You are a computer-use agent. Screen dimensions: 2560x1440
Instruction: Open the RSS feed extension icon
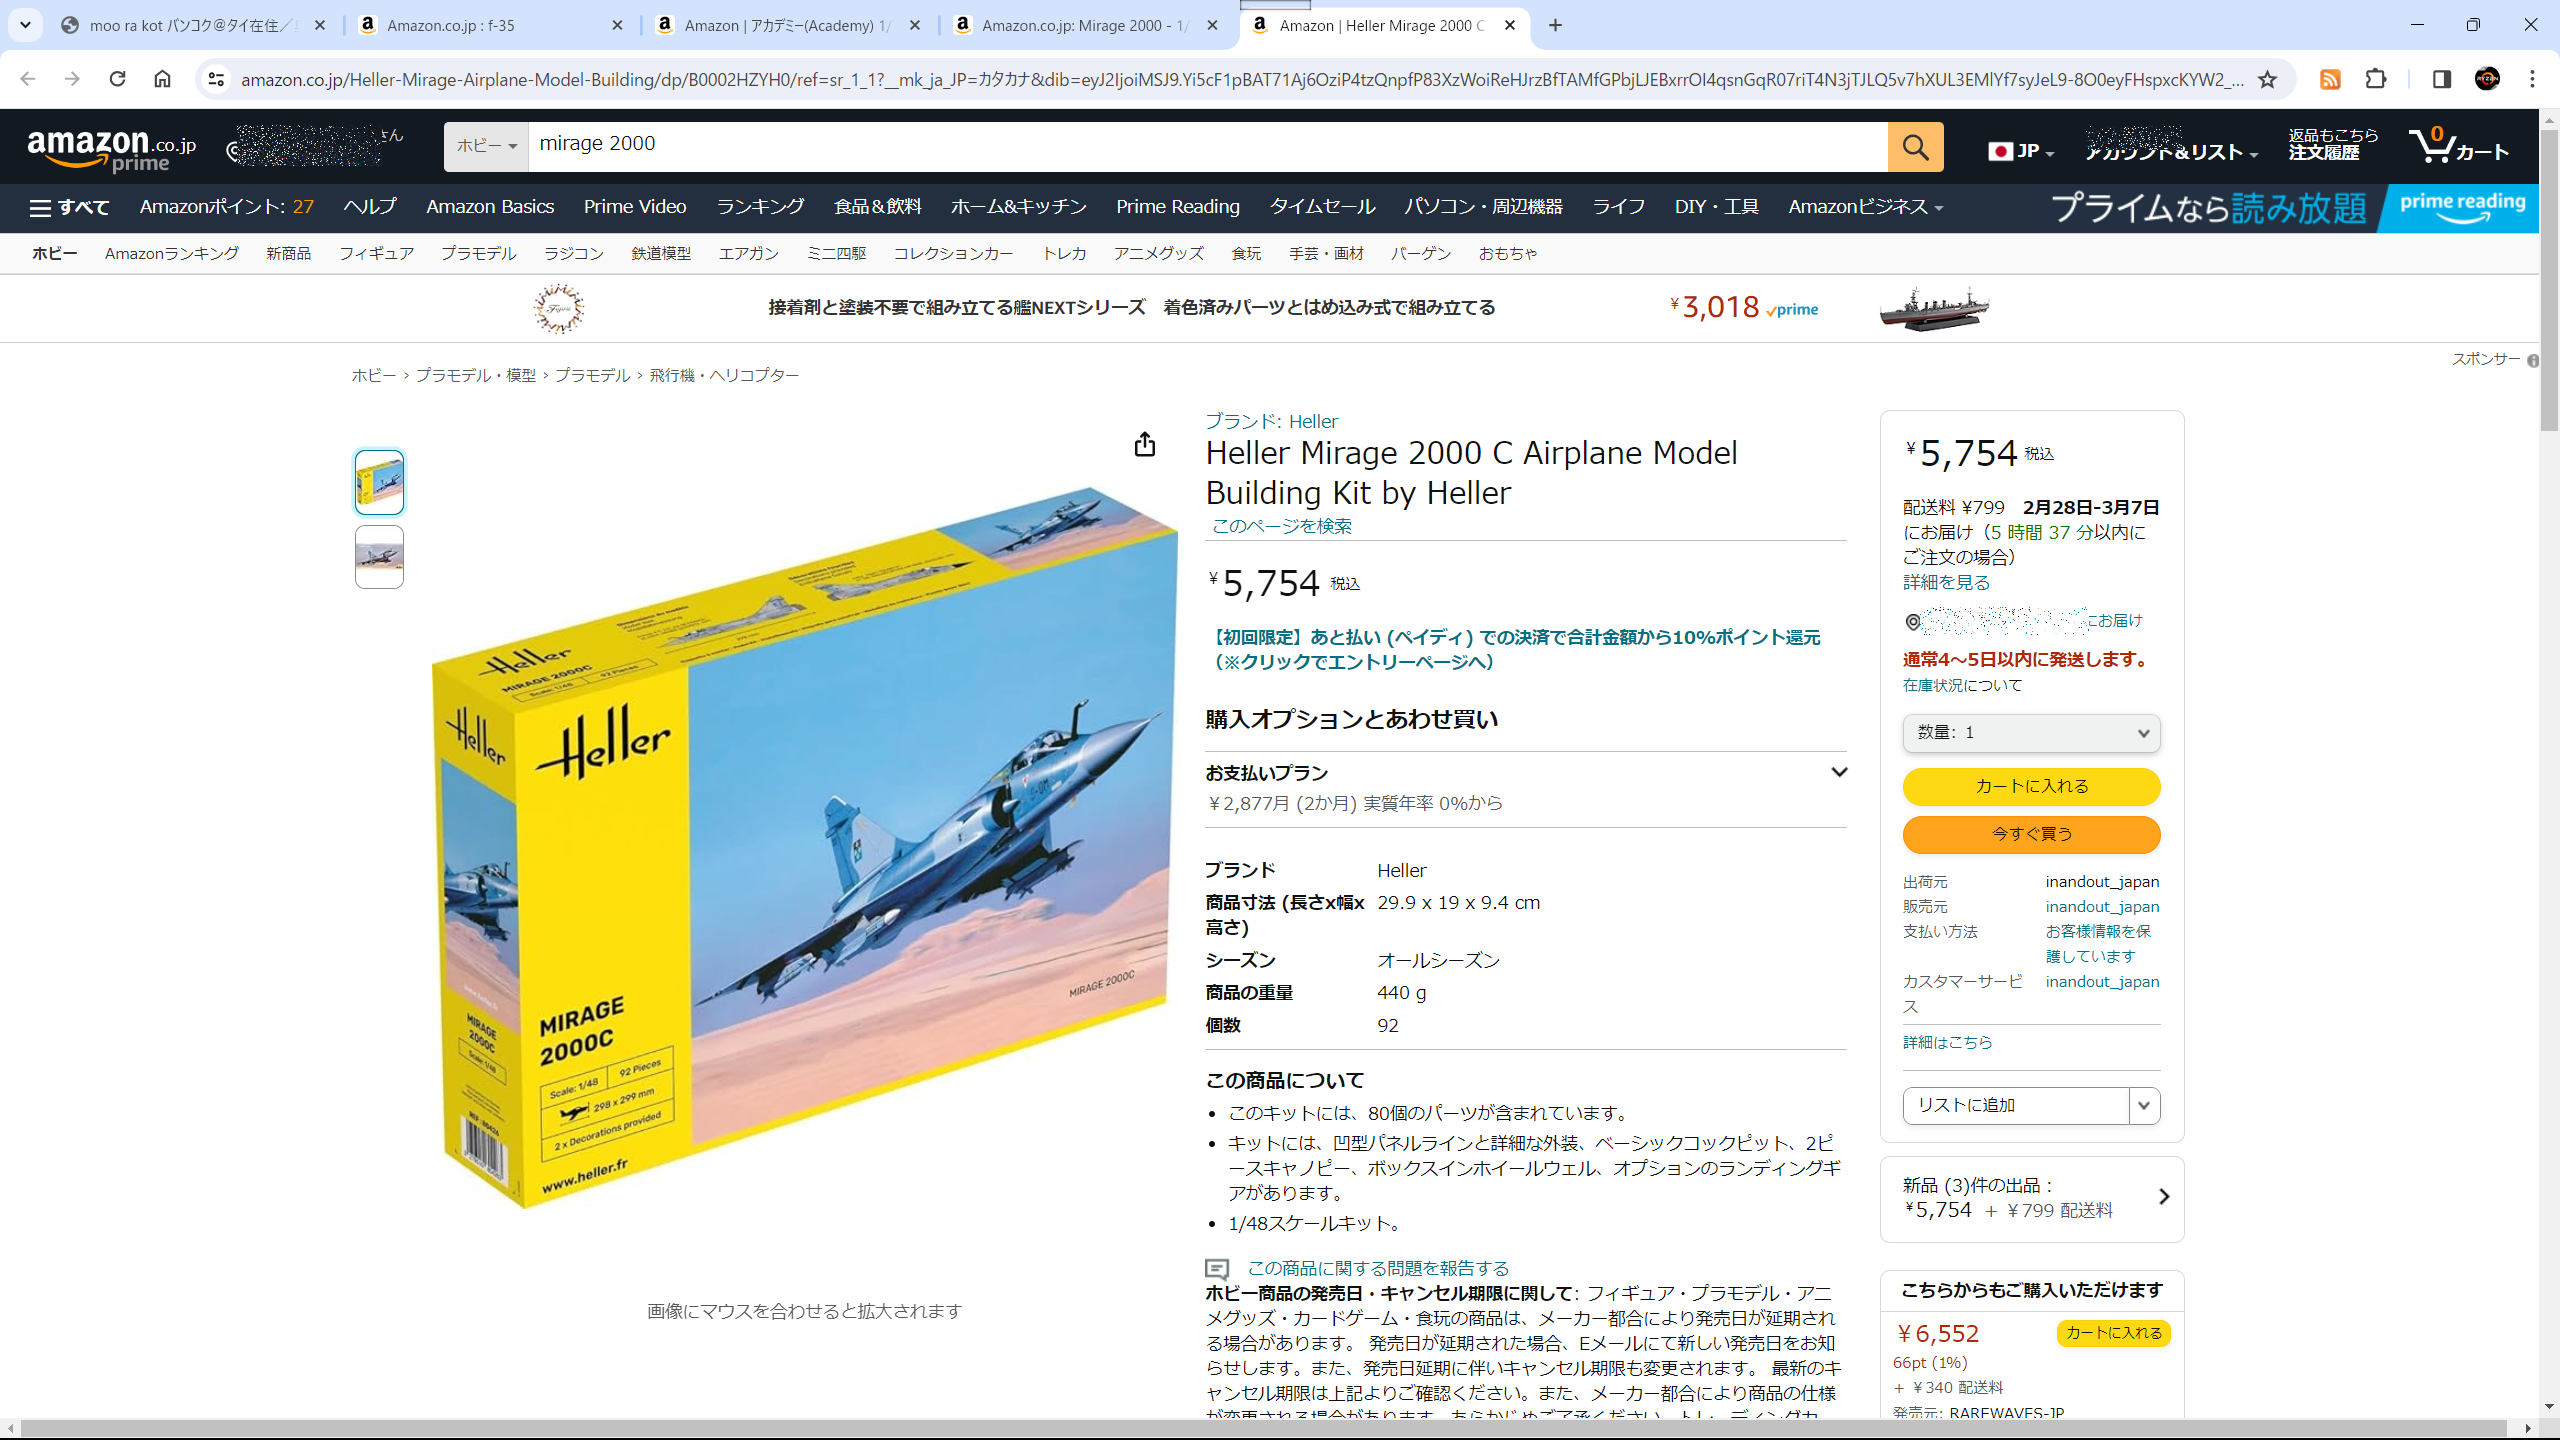tap(2330, 79)
